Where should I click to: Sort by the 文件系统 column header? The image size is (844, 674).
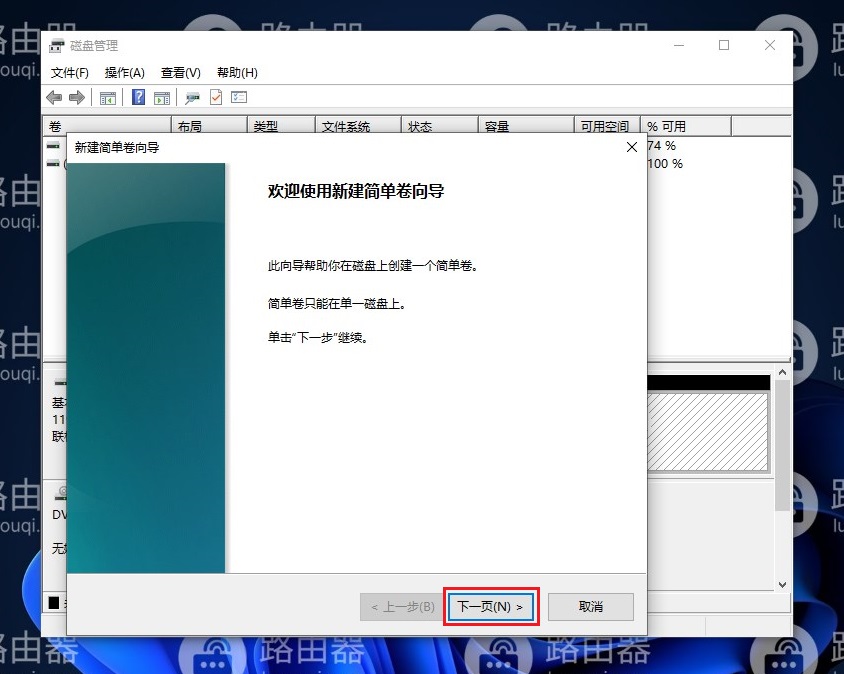(358, 127)
